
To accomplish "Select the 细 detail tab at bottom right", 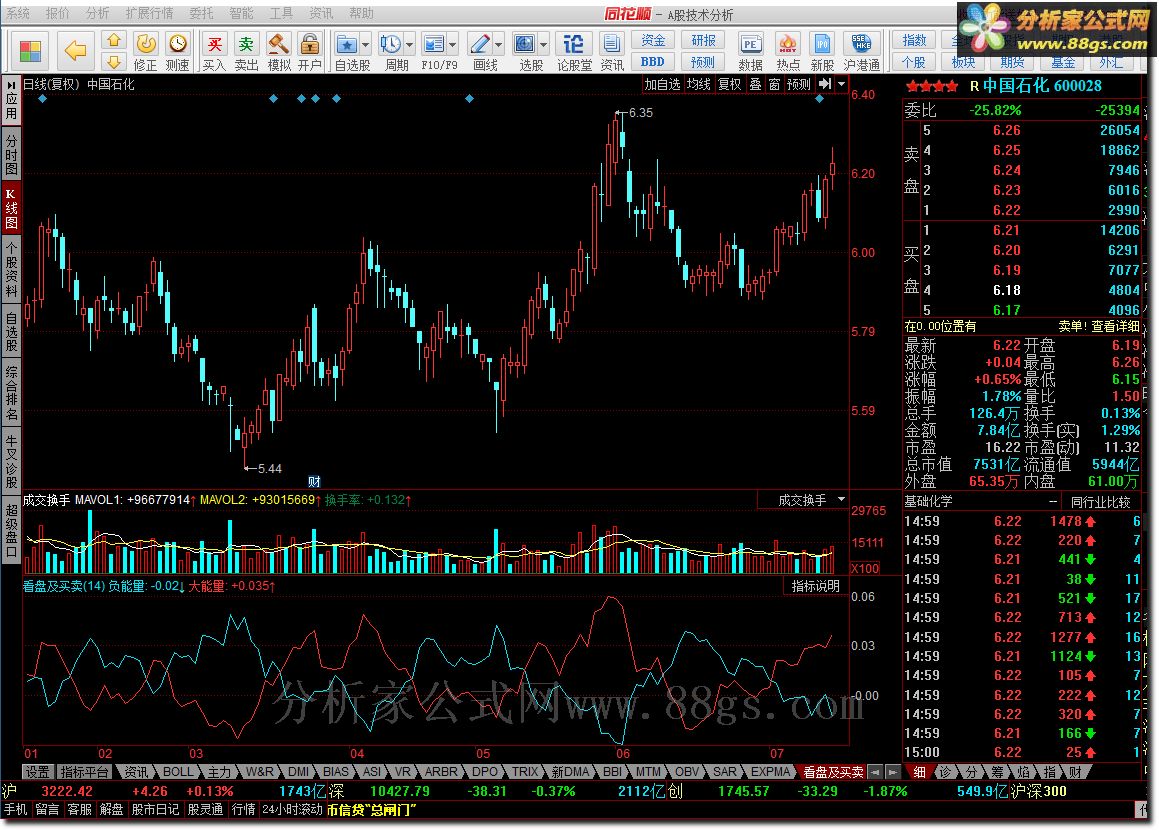I will (x=919, y=772).
